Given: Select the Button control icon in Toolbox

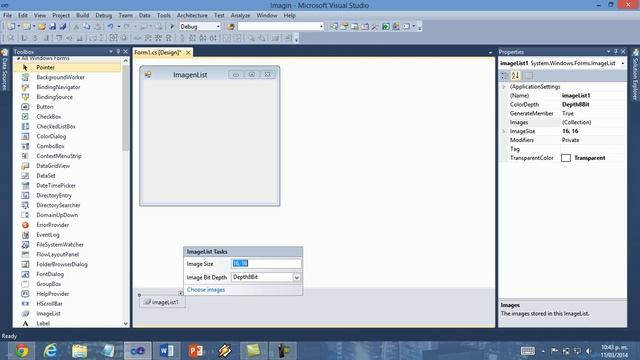Looking at the screenshot, I should pos(25,107).
